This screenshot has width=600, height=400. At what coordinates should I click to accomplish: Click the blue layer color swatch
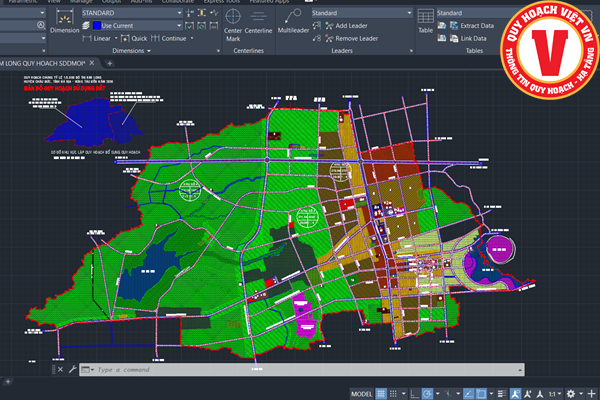[x=97, y=25]
